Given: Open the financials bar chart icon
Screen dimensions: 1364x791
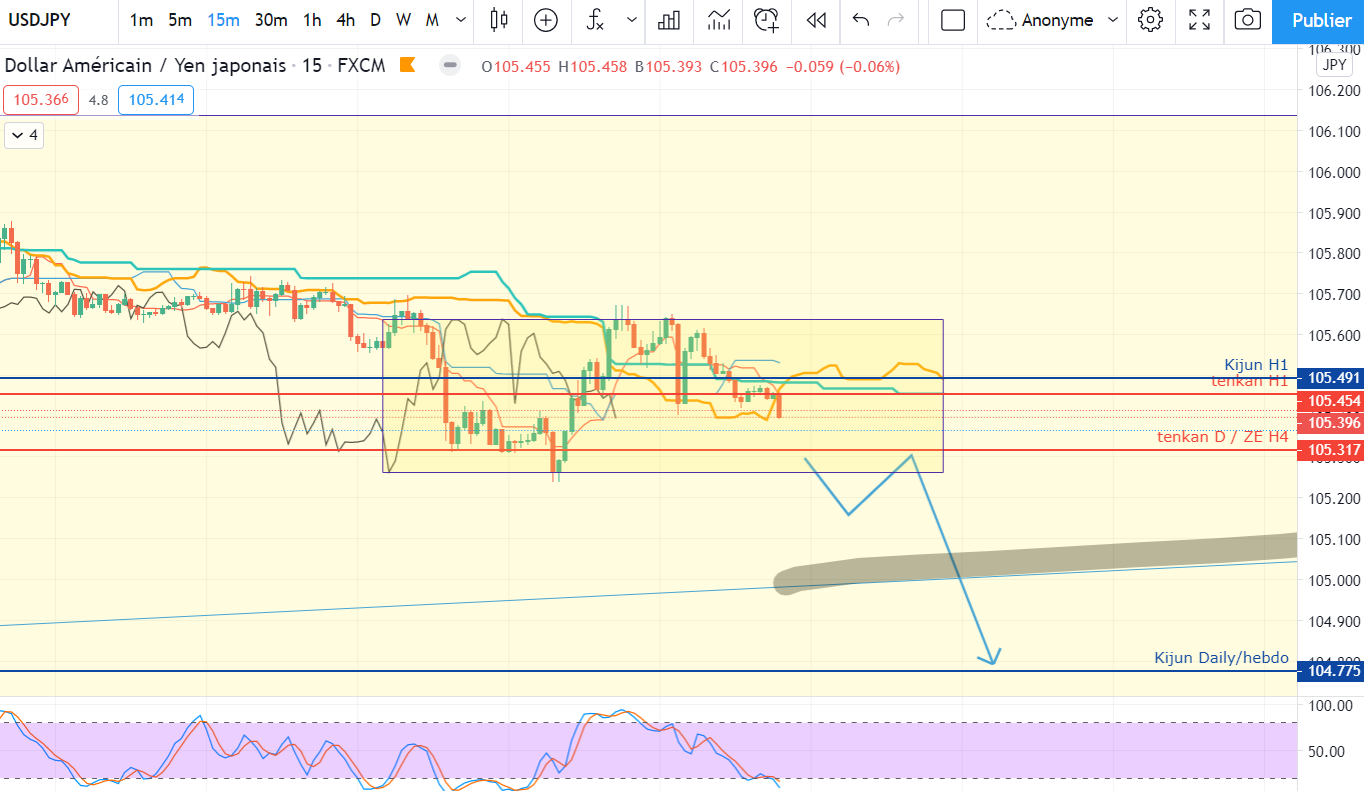Looking at the screenshot, I should pyautogui.click(x=669, y=20).
